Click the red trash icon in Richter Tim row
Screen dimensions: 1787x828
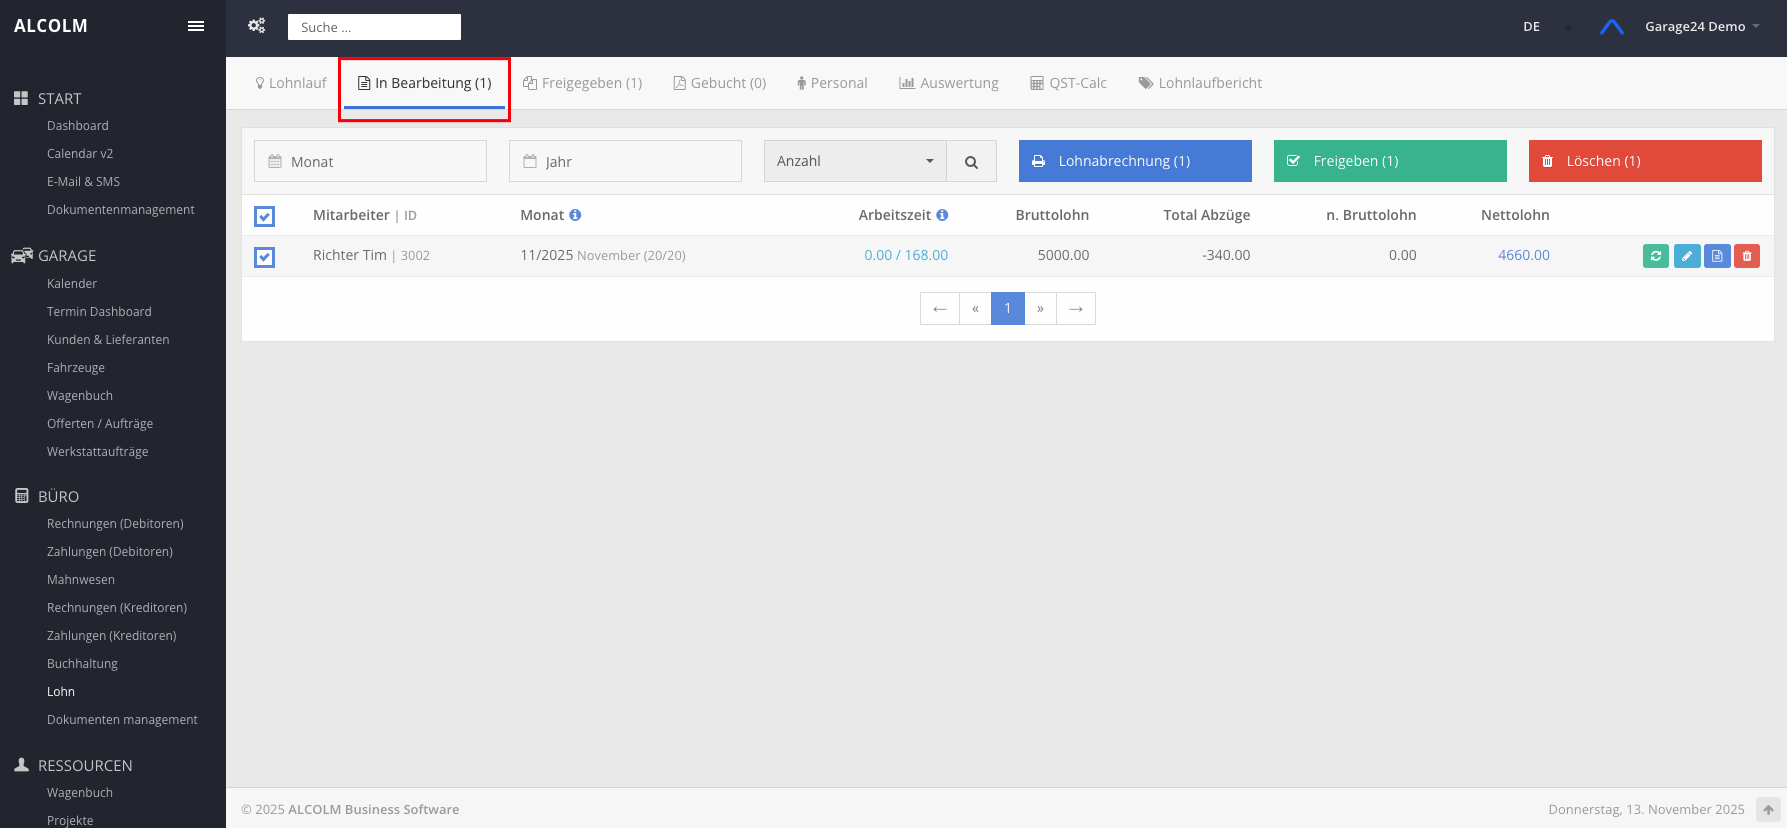coord(1747,256)
